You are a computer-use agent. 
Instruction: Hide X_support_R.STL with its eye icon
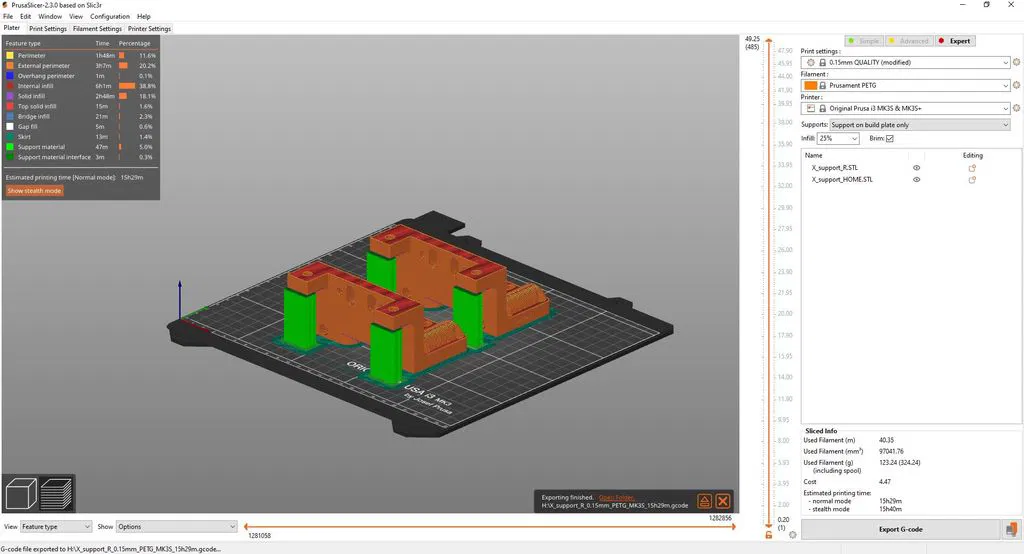click(916, 168)
